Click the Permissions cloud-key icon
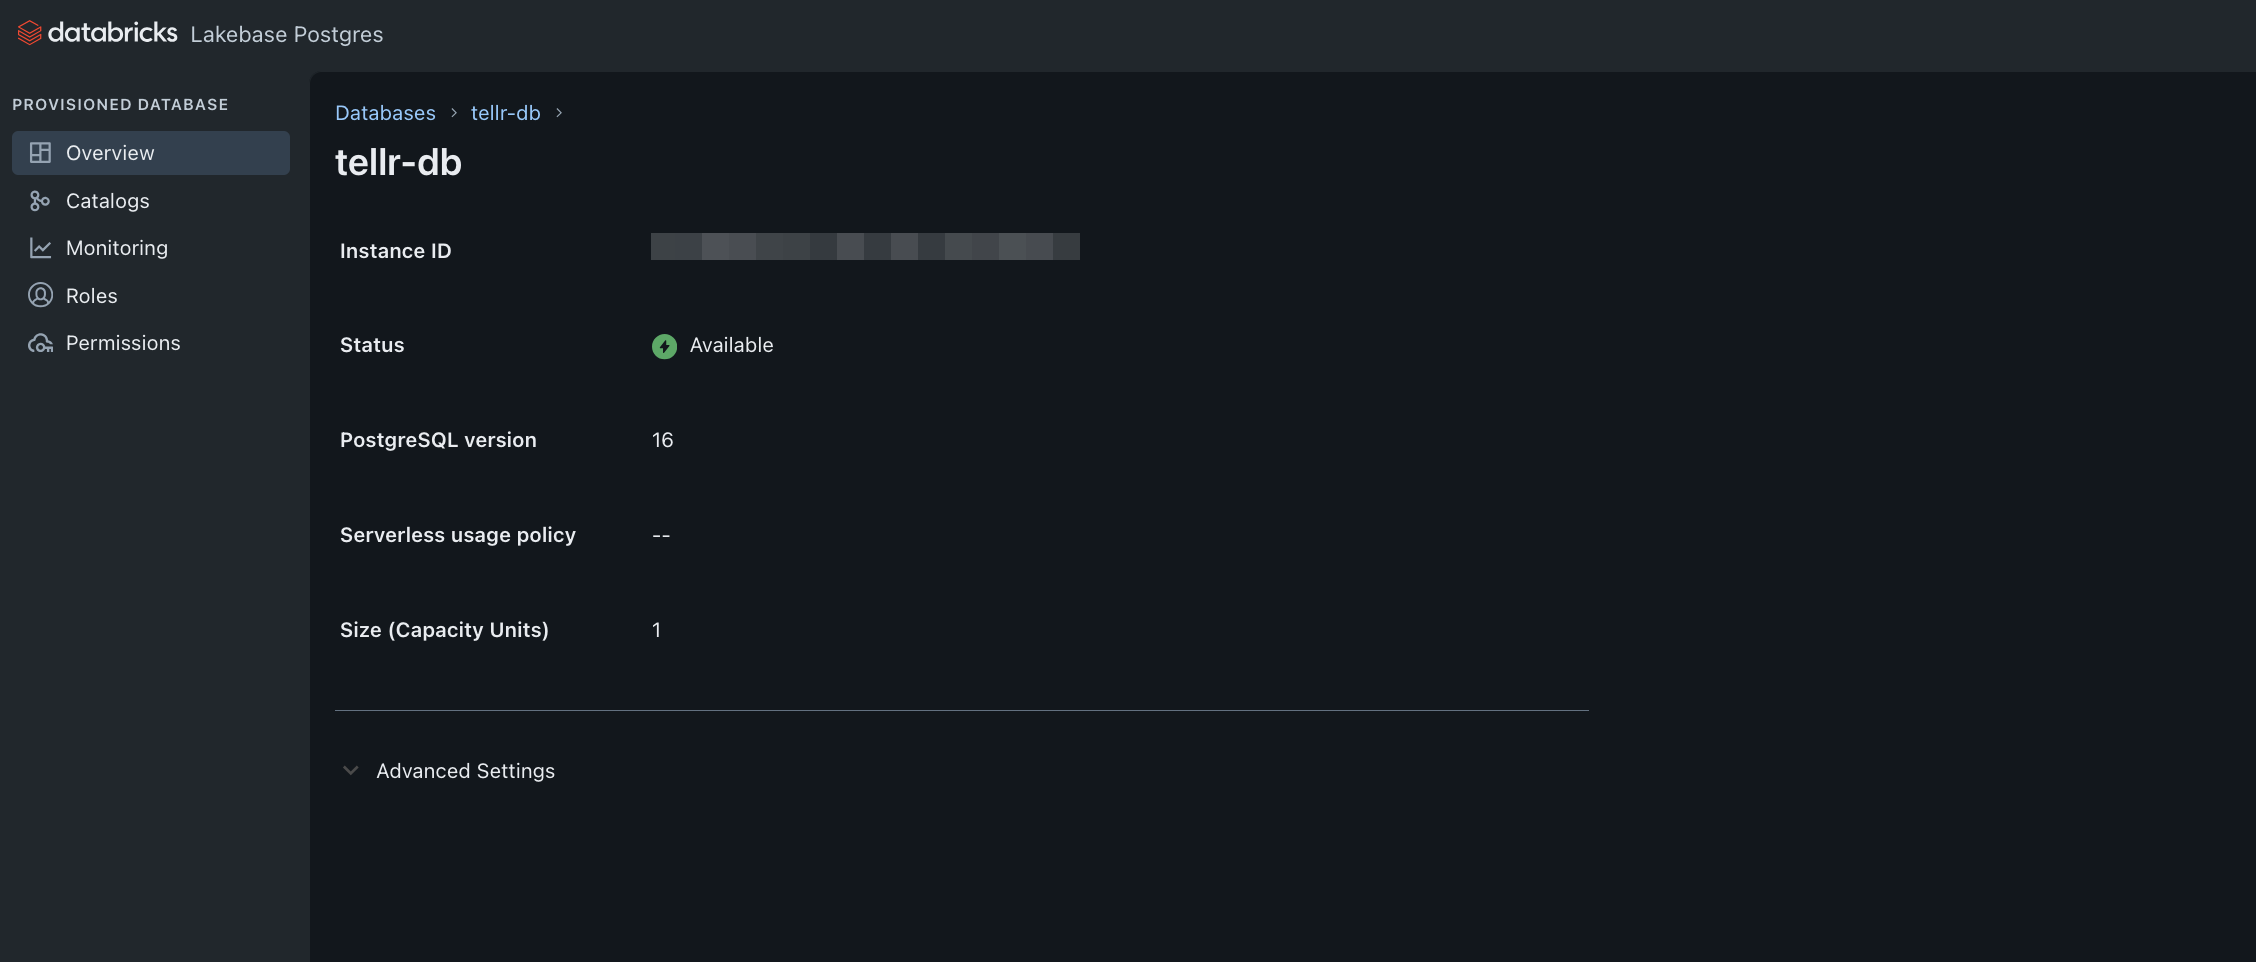The image size is (2256, 962). (40, 343)
